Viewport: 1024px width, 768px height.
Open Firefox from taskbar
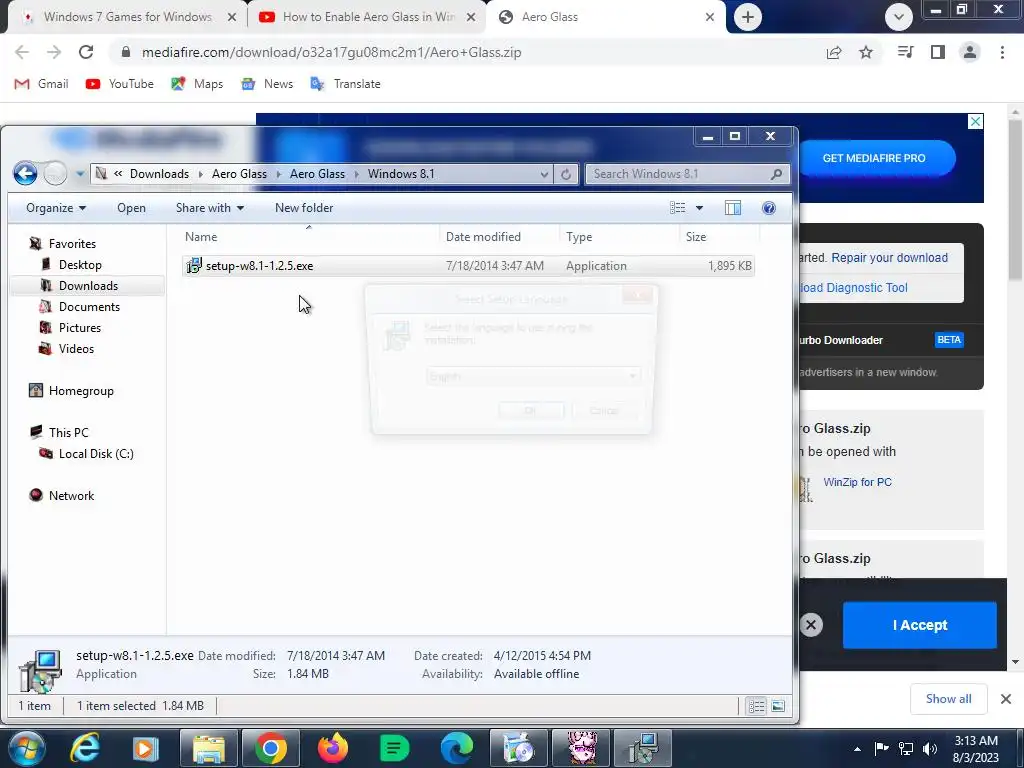(x=332, y=748)
